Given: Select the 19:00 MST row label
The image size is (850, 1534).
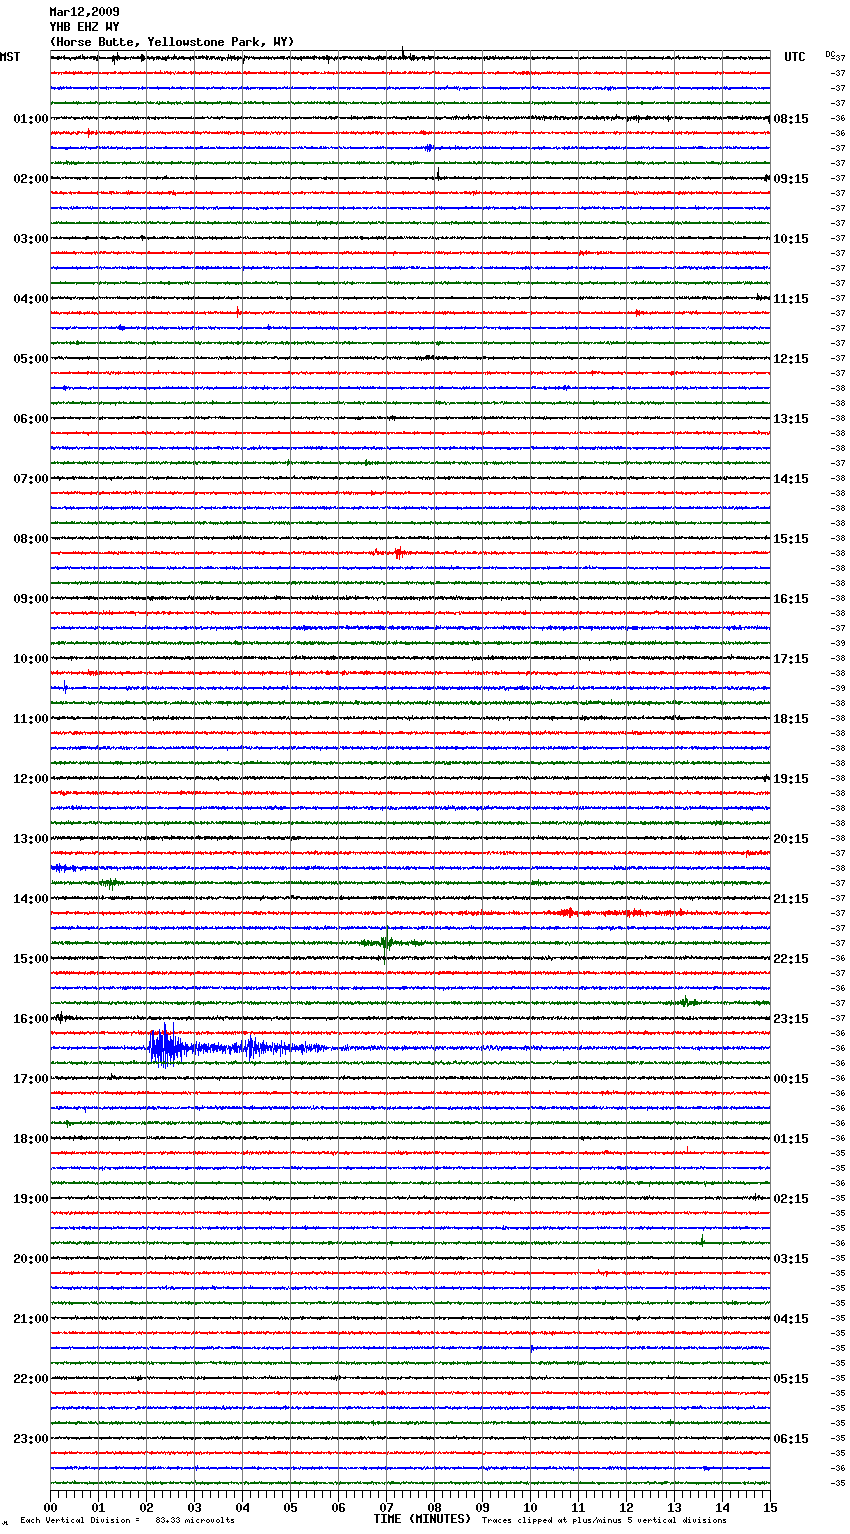Looking at the screenshot, I should [x=31, y=1199].
